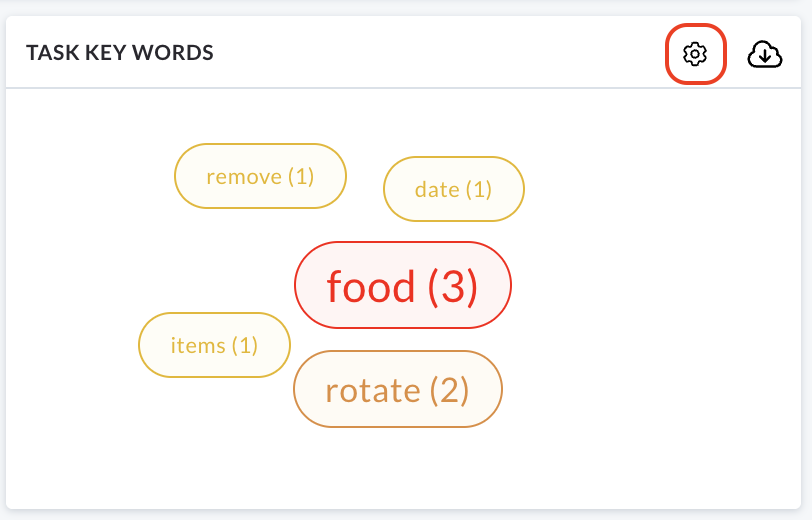Filter tasks by the orange rotate keyword
The width and height of the screenshot is (812, 520).
pos(398,389)
